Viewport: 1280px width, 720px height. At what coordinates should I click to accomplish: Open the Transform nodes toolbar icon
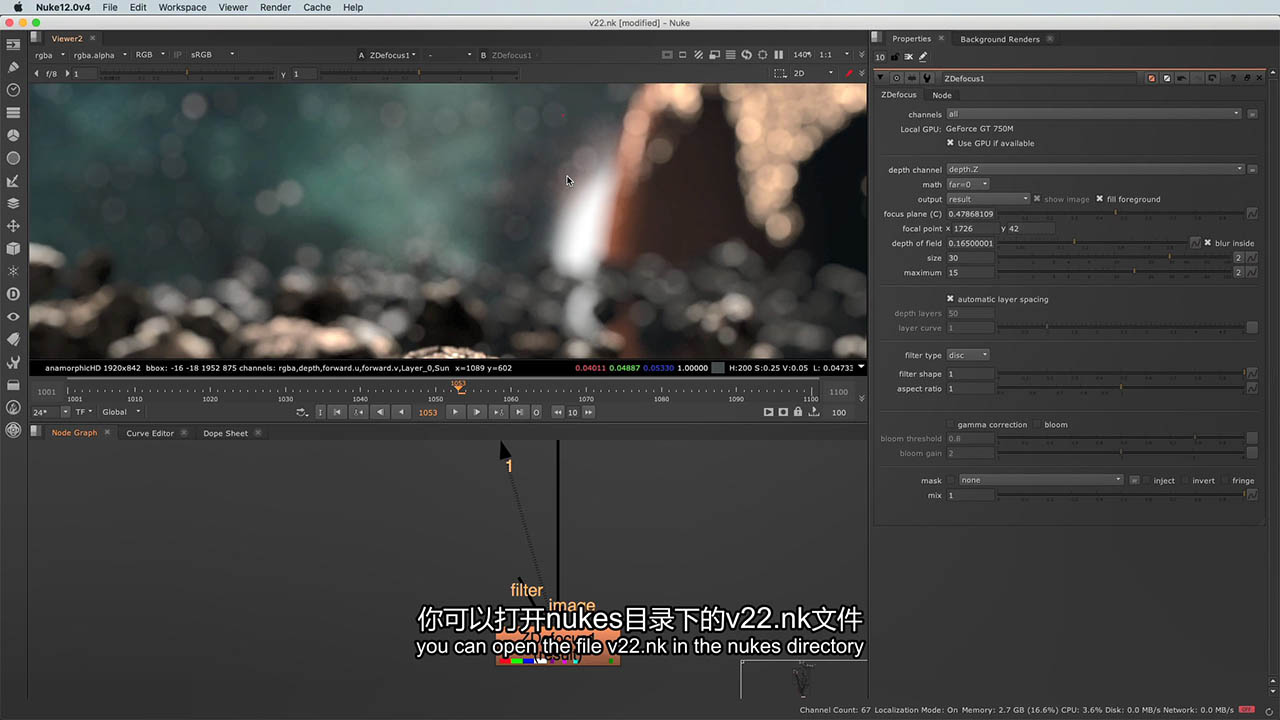click(x=13, y=226)
